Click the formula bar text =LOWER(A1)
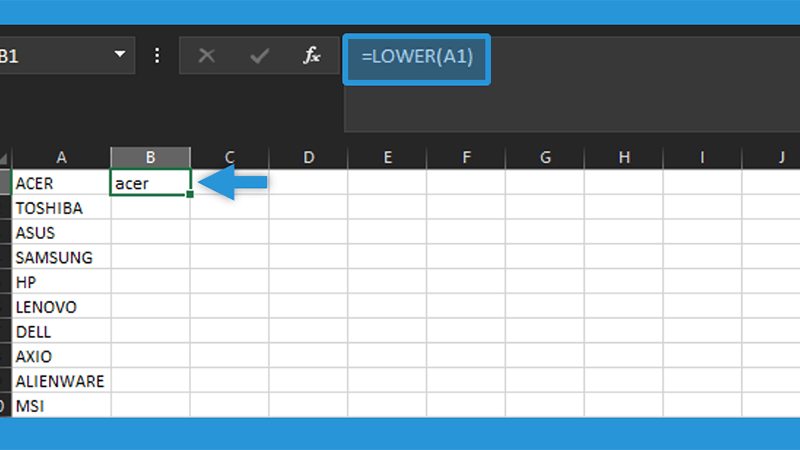Image resolution: width=800 pixels, height=450 pixels. pos(417,57)
